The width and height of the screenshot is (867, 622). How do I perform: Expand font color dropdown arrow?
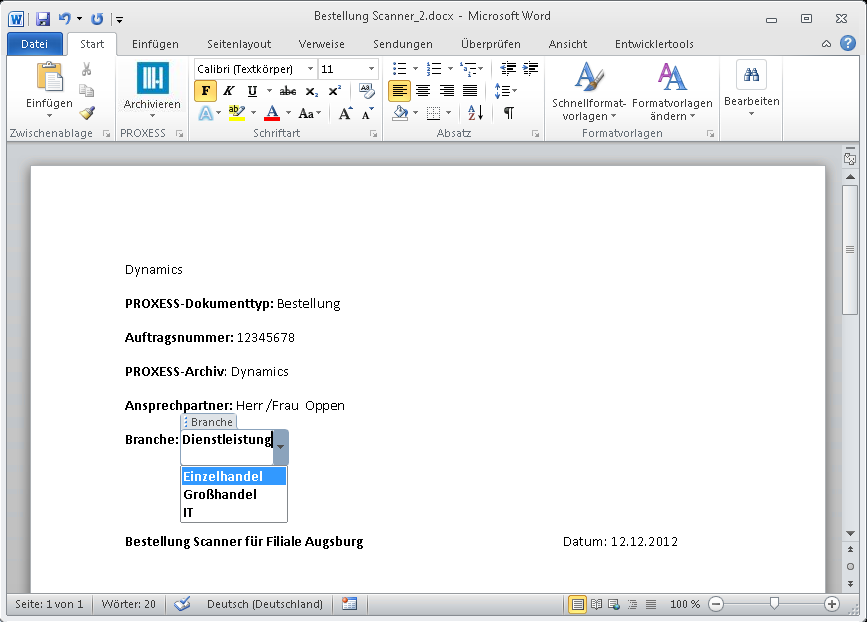pyautogui.click(x=288, y=113)
